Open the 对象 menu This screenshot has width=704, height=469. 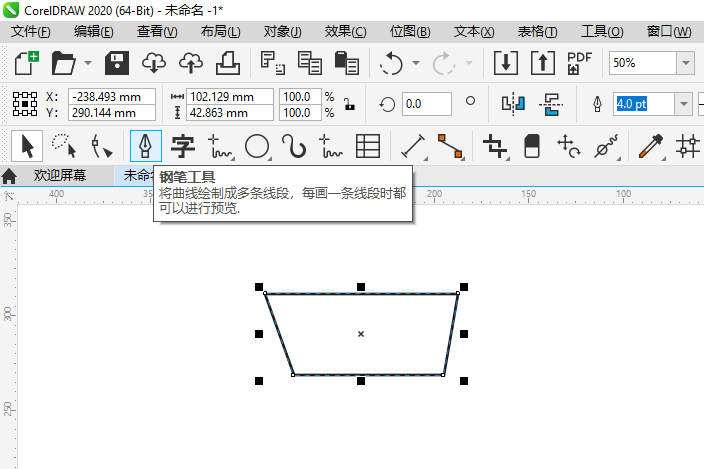282,32
